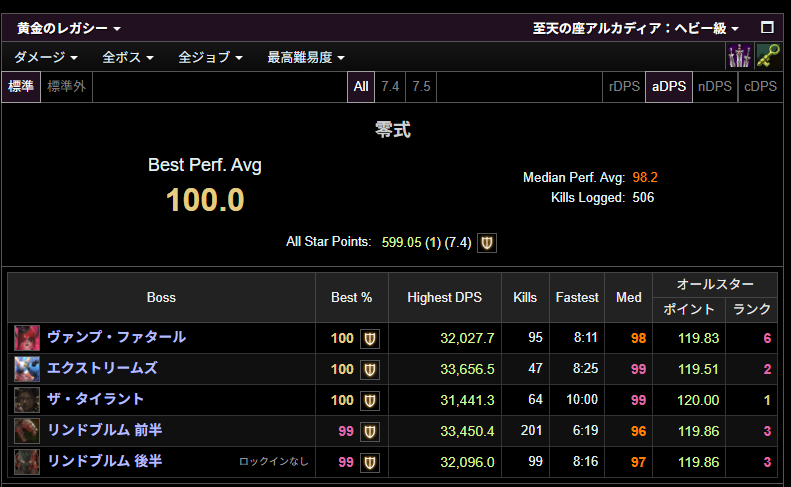Select the All patch tab
Image resolution: width=791 pixels, height=487 pixels.
[x=361, y=87]
